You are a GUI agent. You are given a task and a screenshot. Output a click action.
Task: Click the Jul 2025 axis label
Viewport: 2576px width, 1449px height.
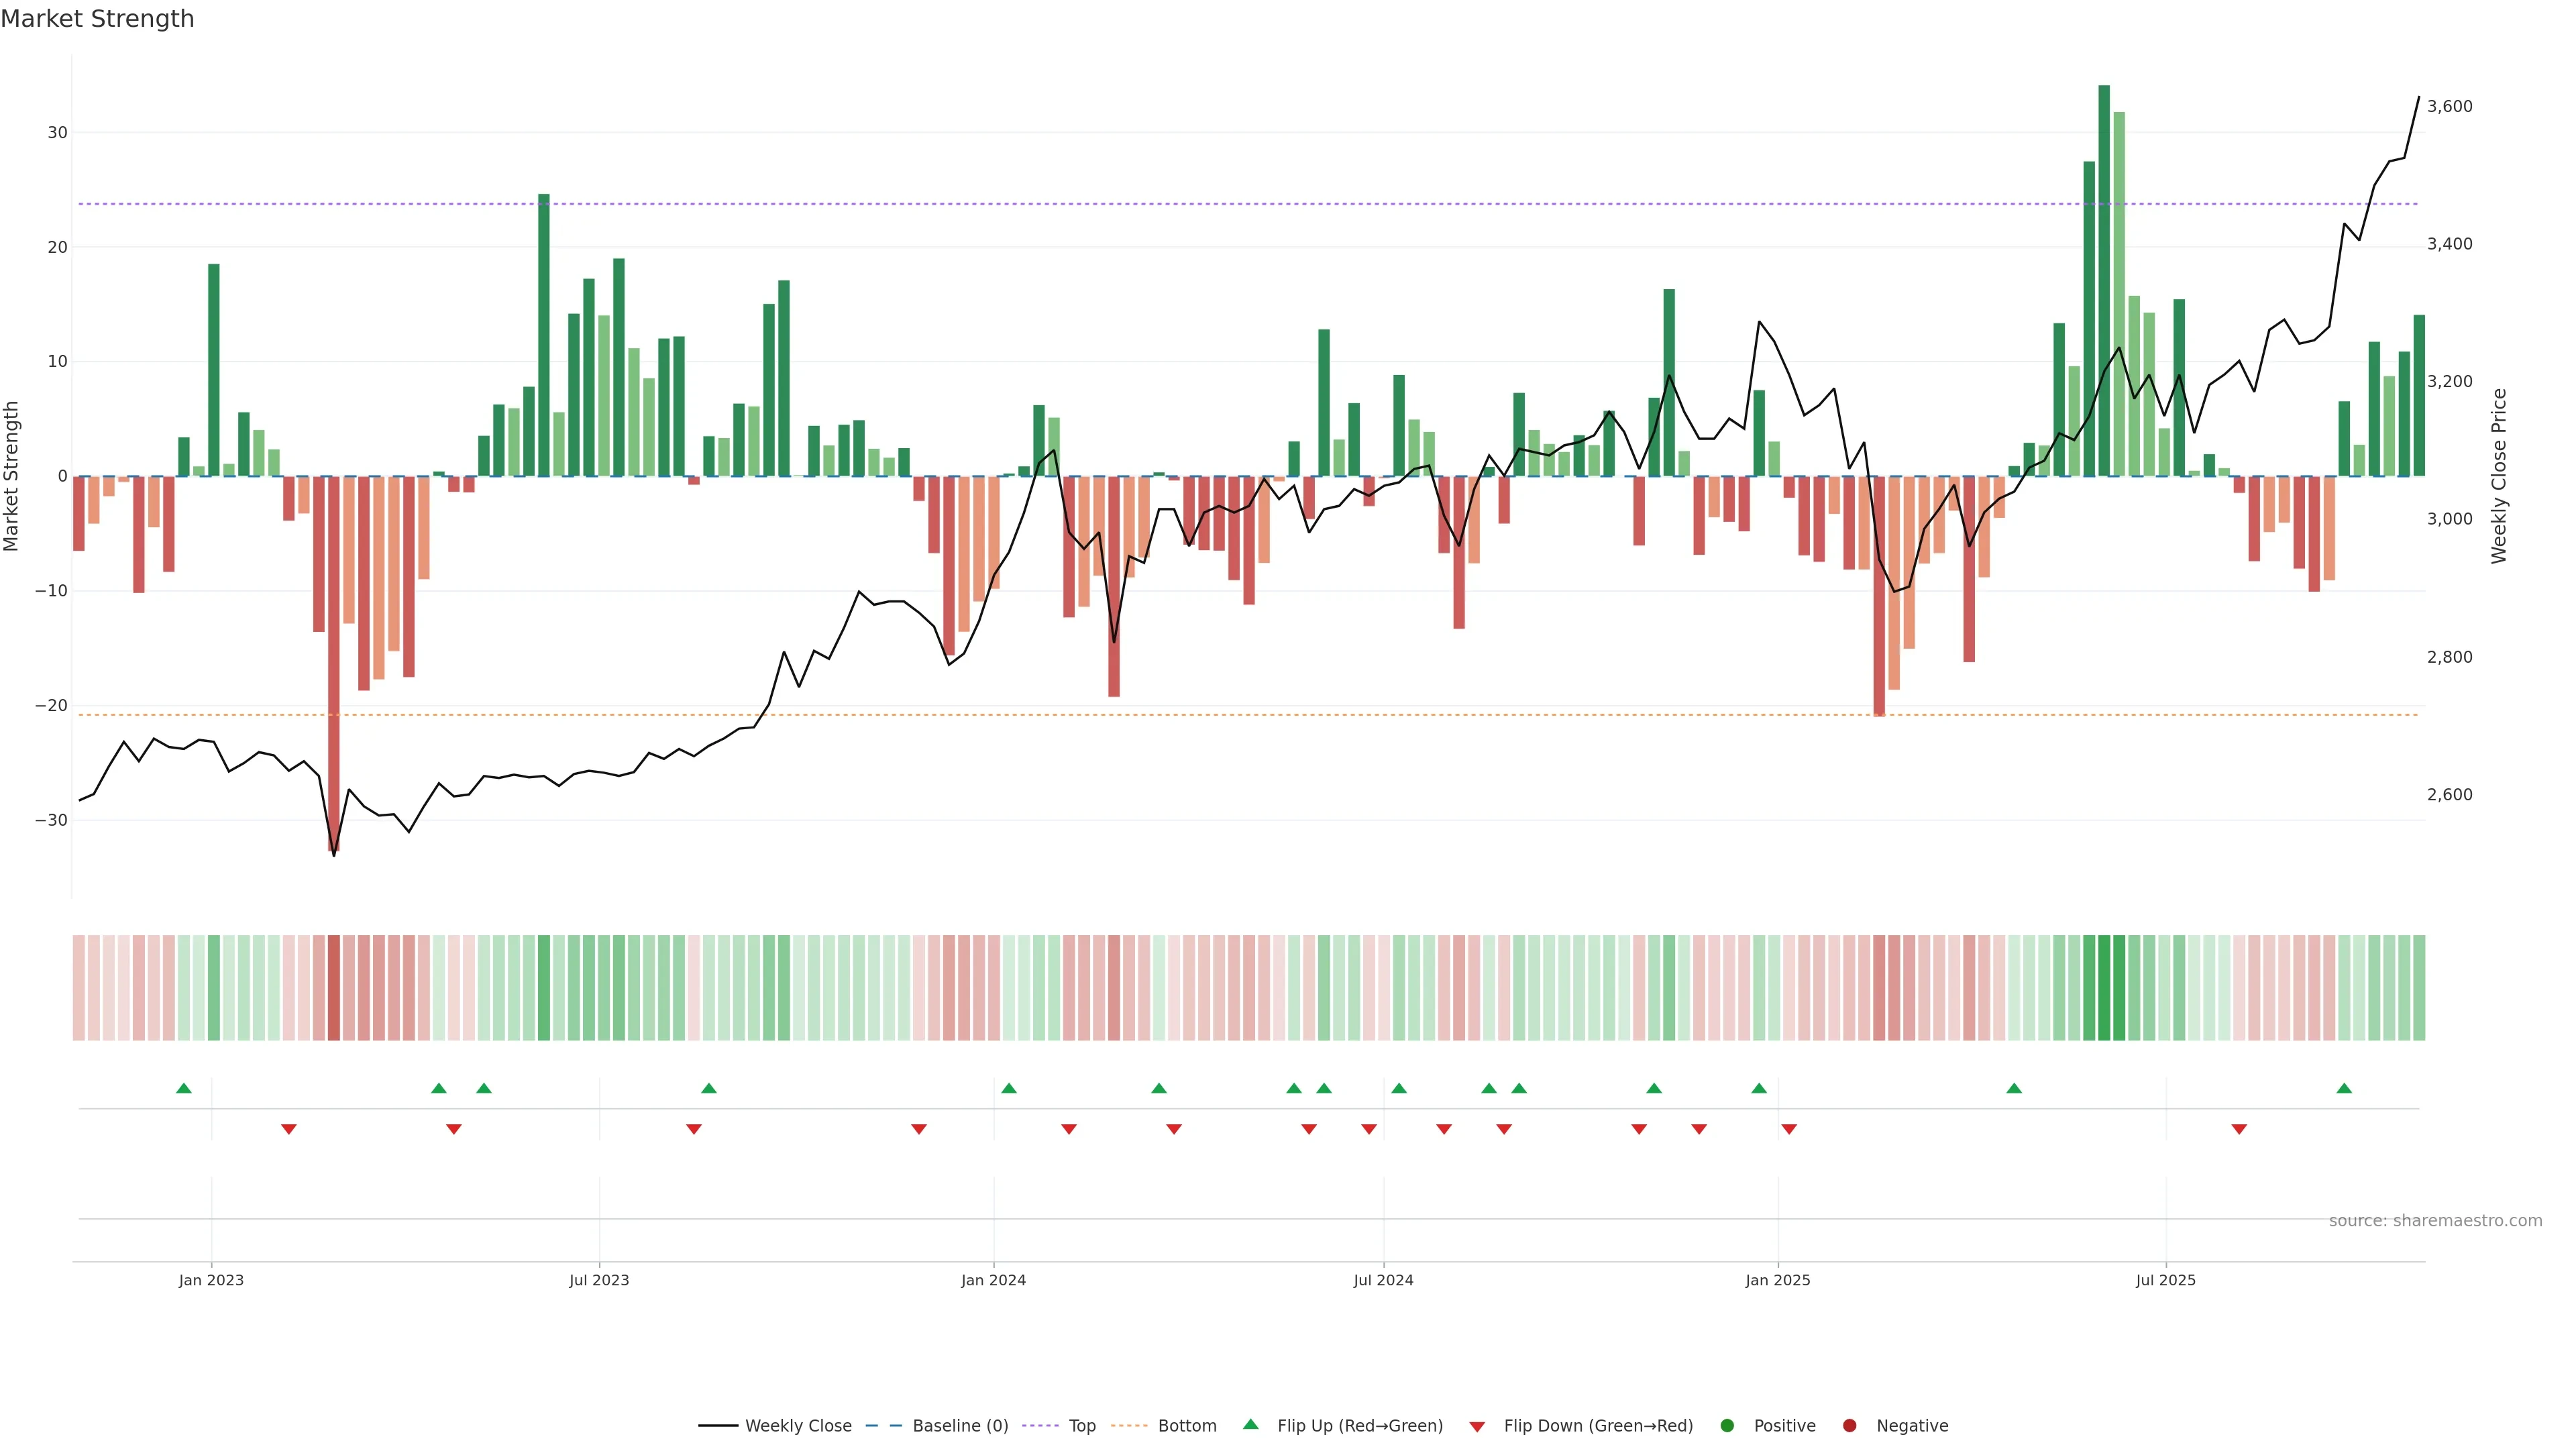2165,1280
